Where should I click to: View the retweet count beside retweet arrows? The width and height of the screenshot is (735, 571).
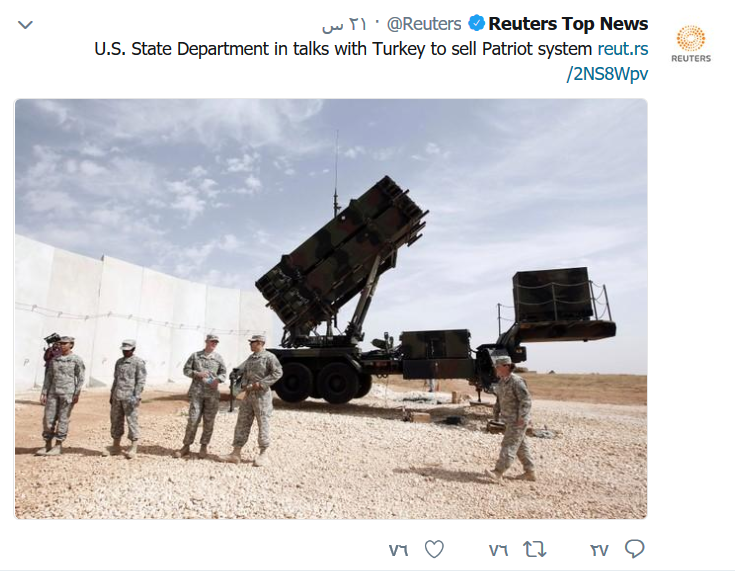point(498,550)
